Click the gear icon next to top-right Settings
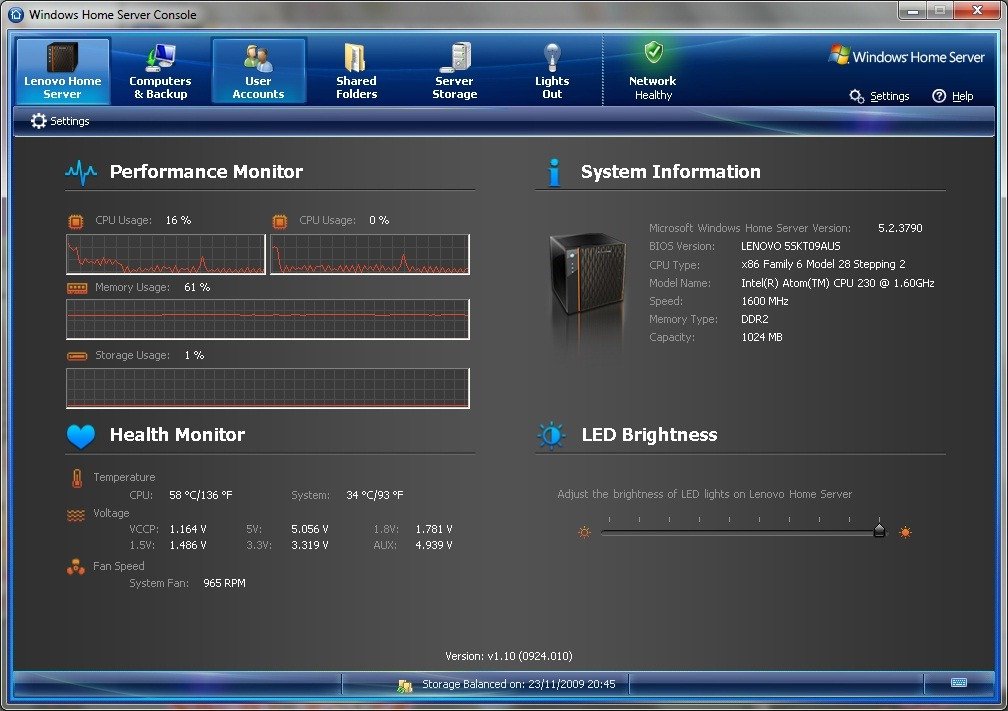Image resolution: width=1008 pixels, height=711 pixels. tap(856, 96)
